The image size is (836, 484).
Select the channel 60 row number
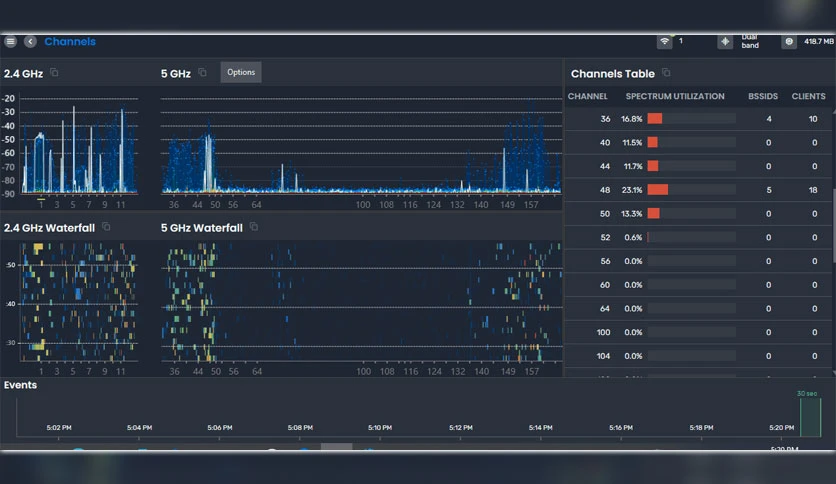(x=605, y=285)
